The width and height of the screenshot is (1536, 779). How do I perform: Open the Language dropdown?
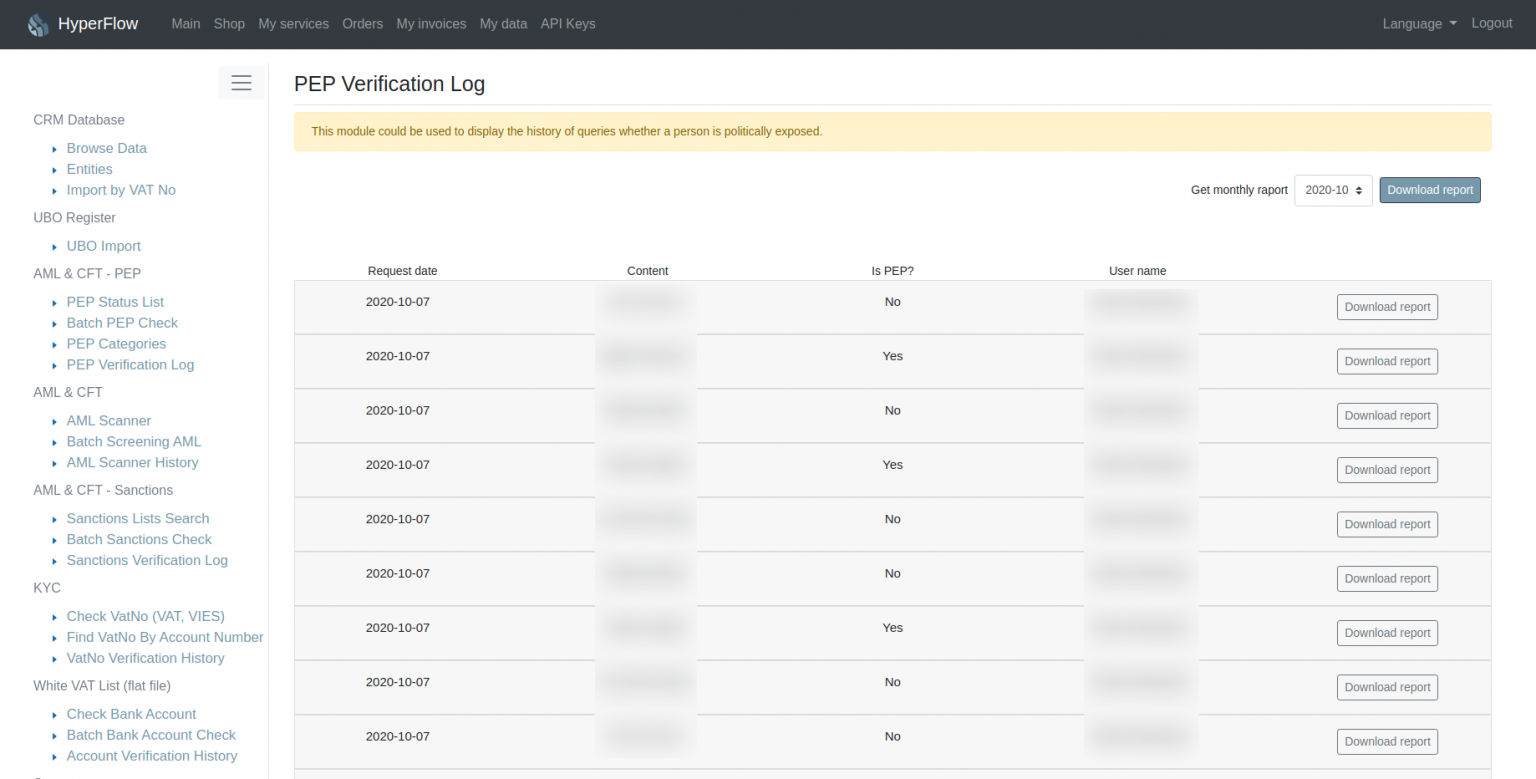[x=1418, y=23]
